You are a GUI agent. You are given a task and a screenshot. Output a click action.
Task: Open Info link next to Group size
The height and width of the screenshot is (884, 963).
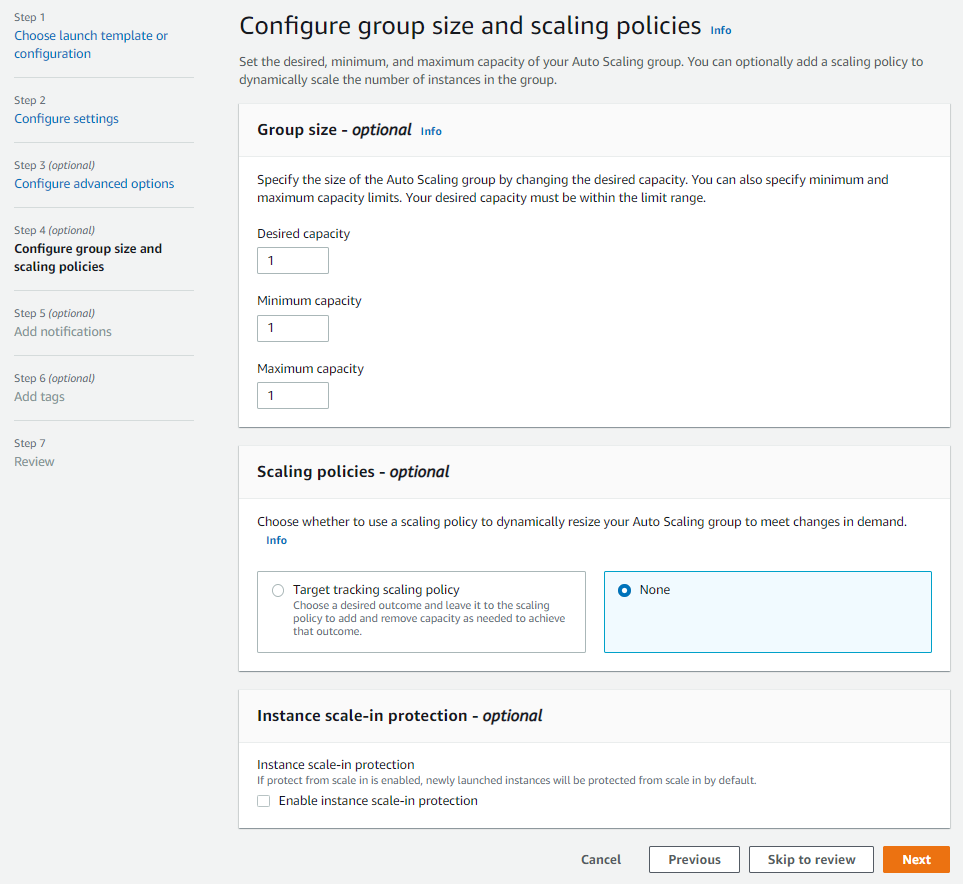point(431,131)
